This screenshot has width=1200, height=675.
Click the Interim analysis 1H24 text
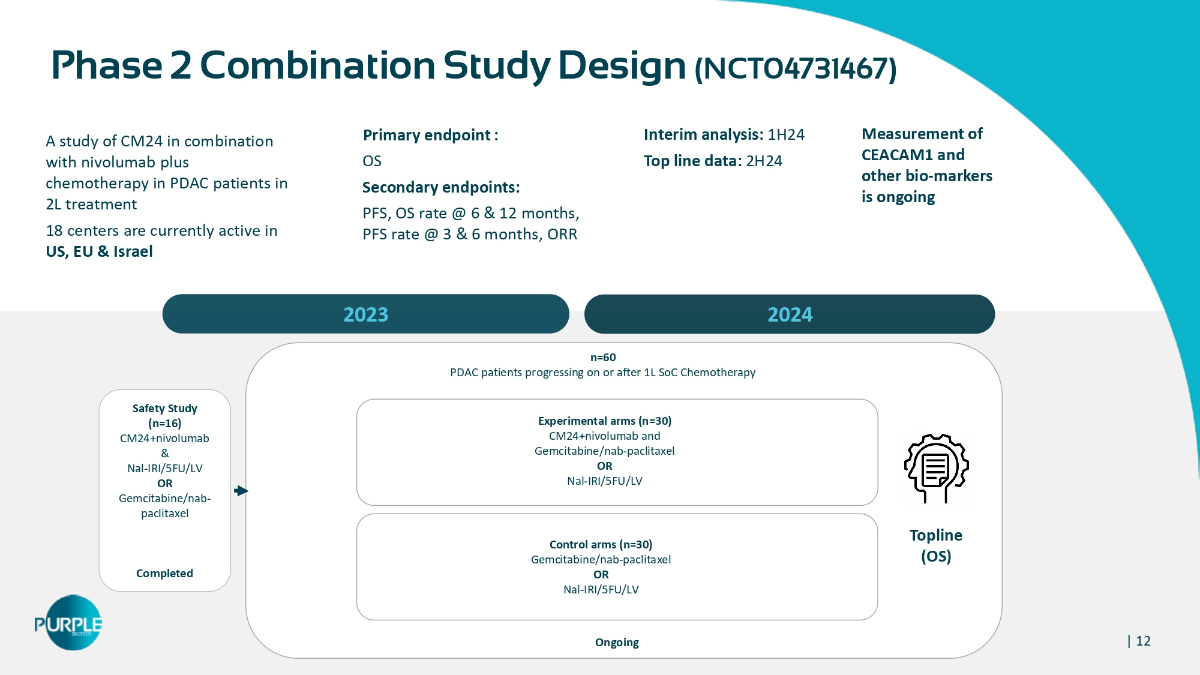point(724,134)
